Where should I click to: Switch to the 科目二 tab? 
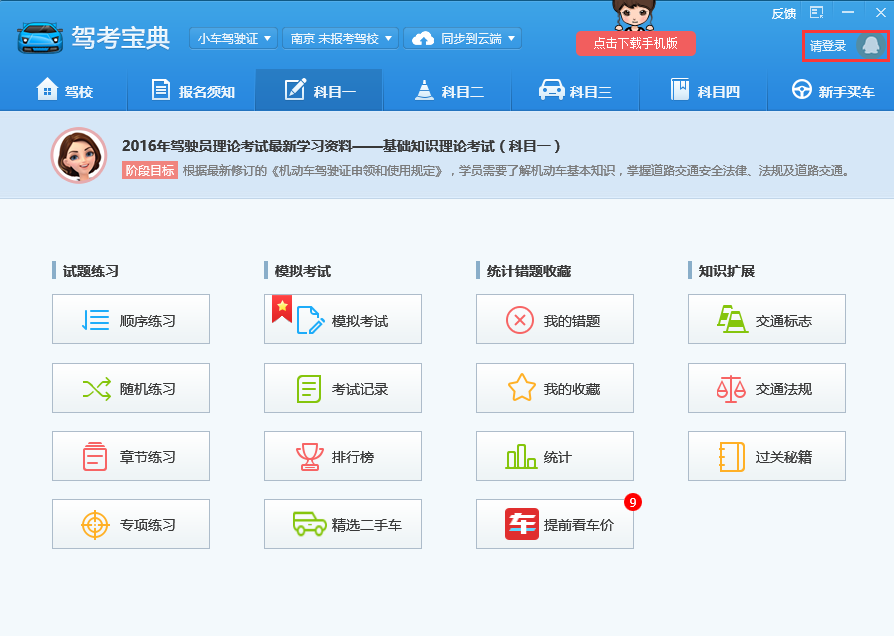click(x=448, y=90)
